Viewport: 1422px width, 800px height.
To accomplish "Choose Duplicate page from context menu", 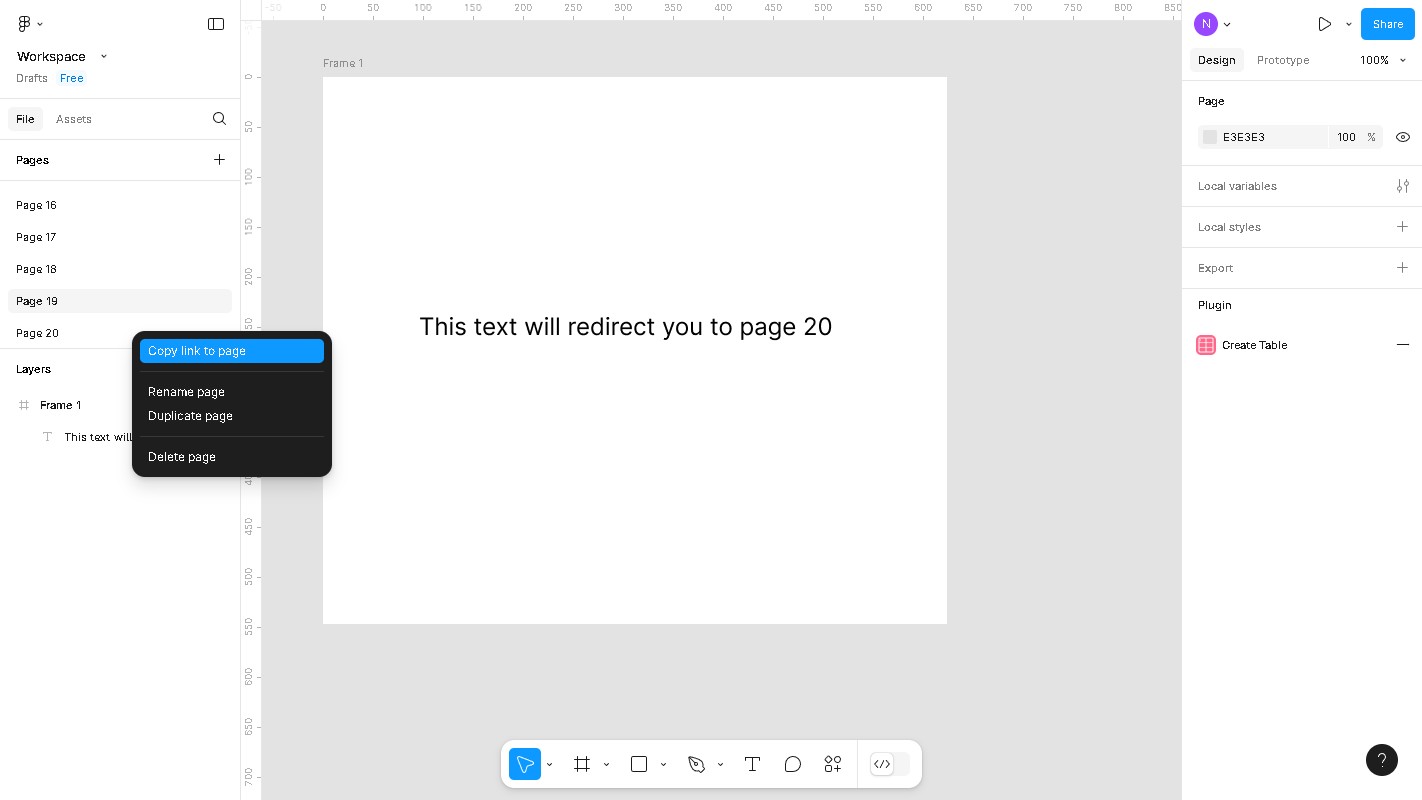I will 232,416.
